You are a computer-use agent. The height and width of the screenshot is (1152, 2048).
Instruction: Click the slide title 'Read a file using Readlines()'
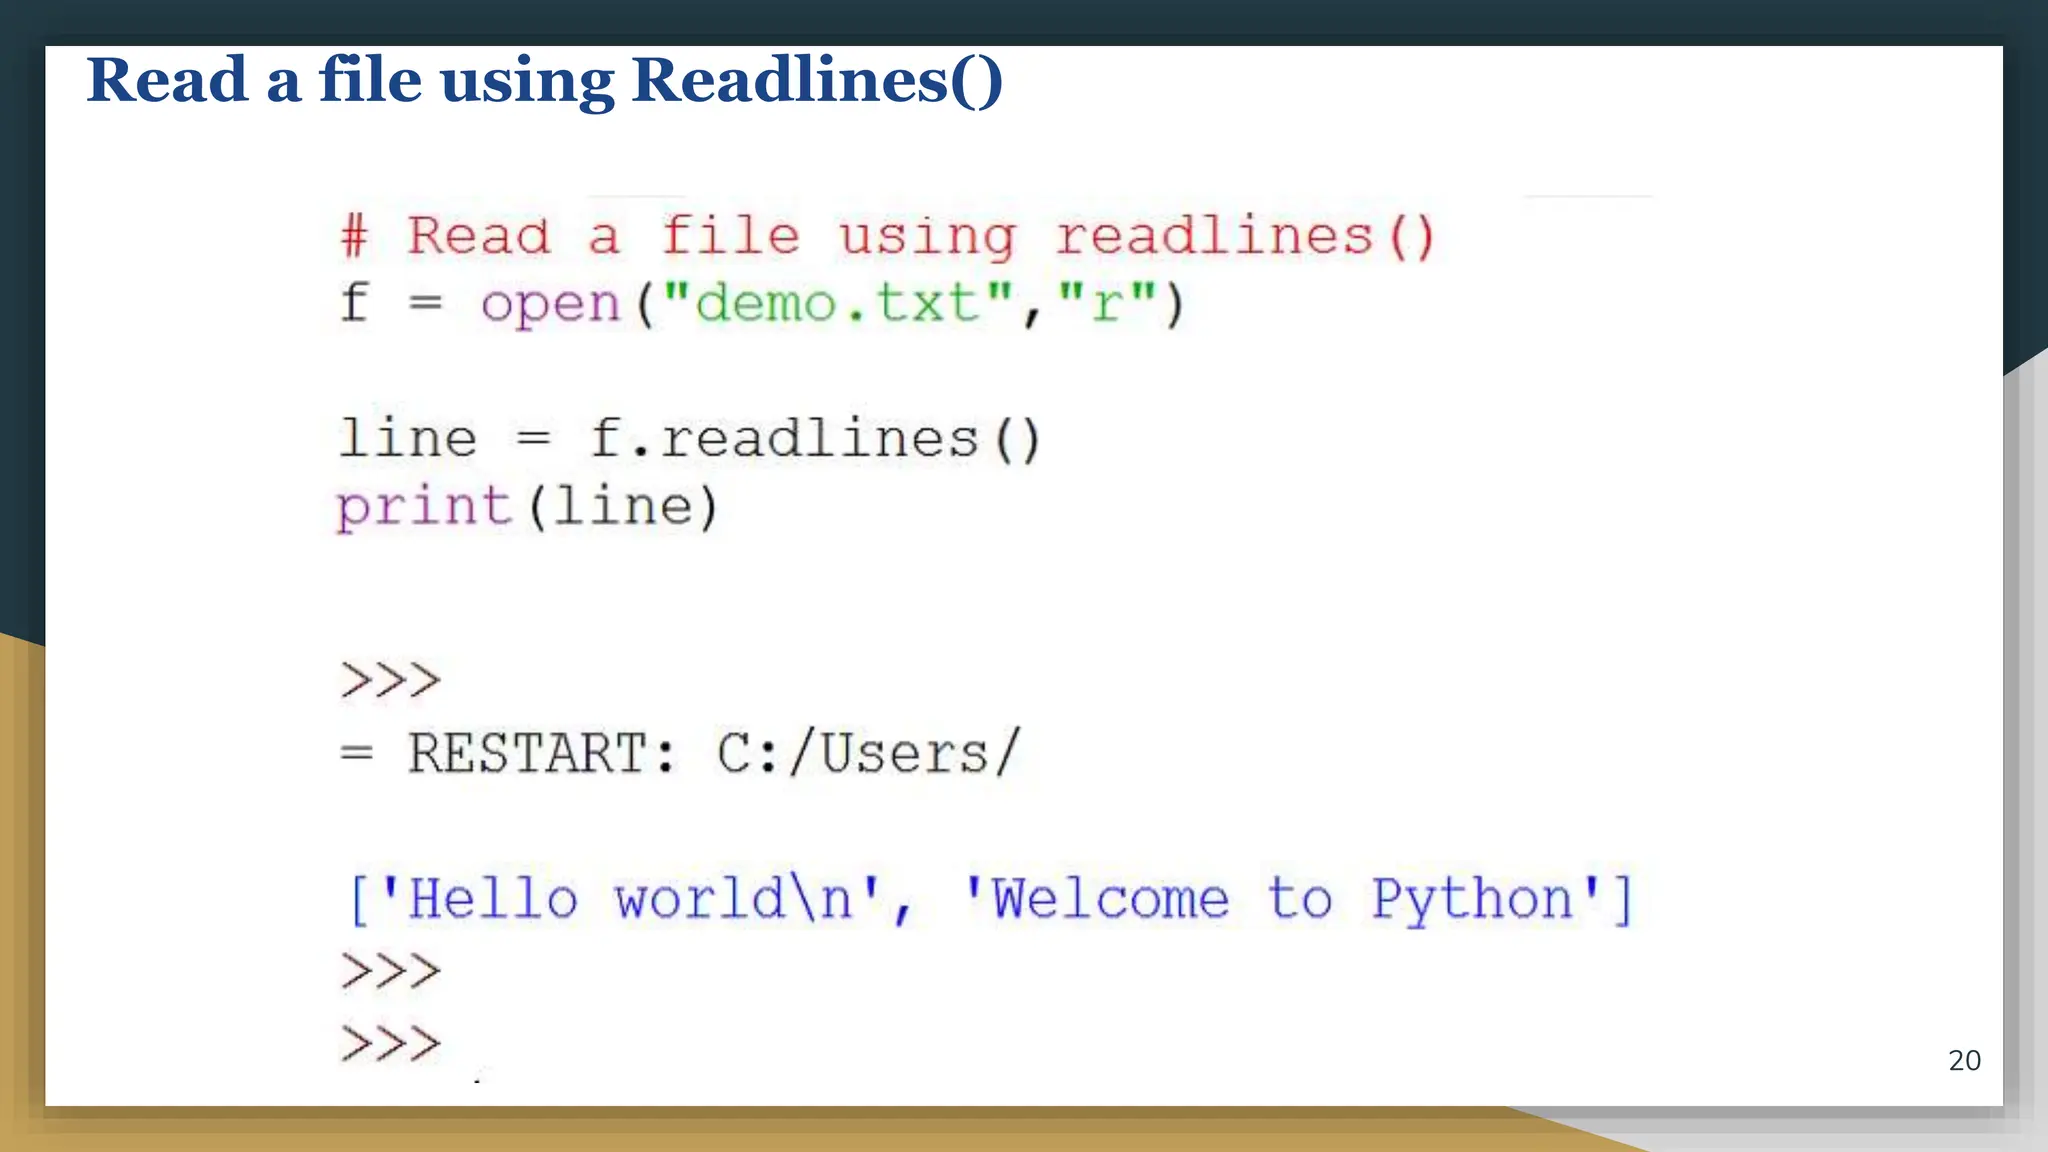tap(544, 80)
